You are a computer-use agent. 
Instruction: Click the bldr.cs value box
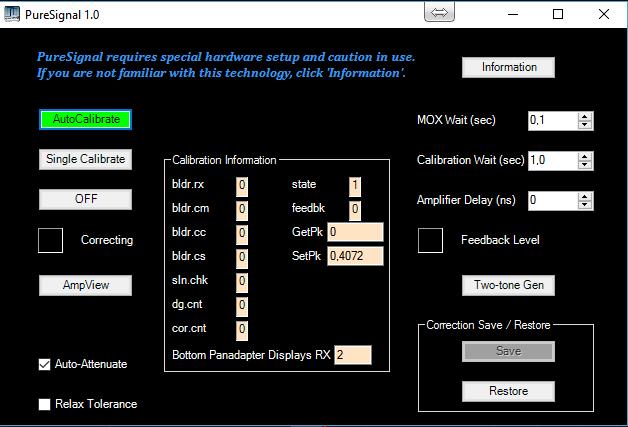coord(242,259)
